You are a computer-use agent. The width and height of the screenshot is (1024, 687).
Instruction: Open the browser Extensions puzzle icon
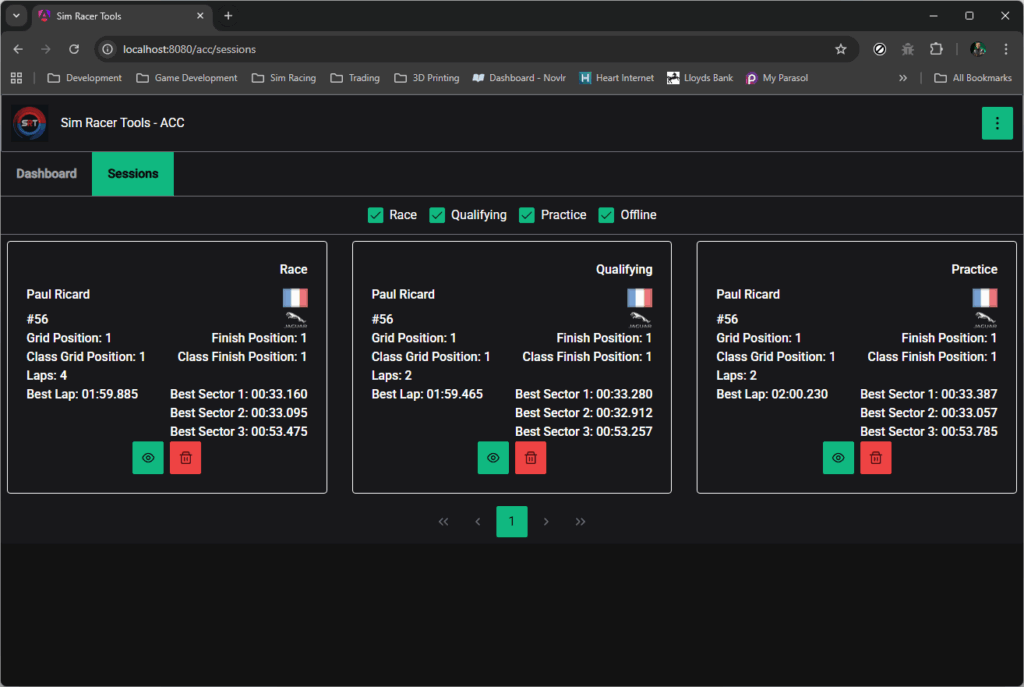click(x=936, y=49)
